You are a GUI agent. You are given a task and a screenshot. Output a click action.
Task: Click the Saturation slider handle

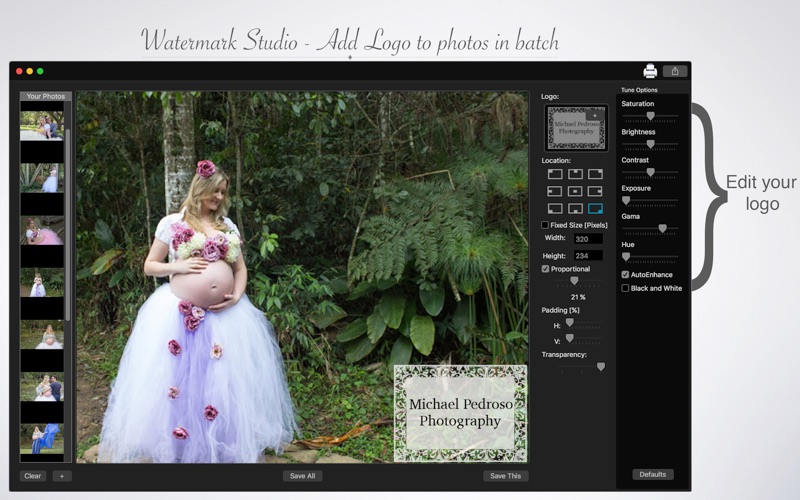pyautogui.click(x=651, y=116)
